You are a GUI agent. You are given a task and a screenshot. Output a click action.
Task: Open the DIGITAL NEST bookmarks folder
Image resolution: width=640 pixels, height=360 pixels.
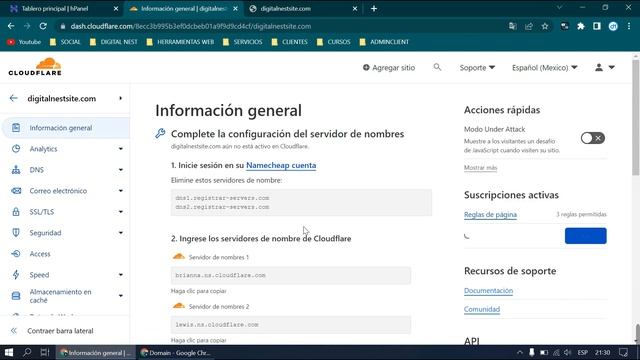coord(113,42)
